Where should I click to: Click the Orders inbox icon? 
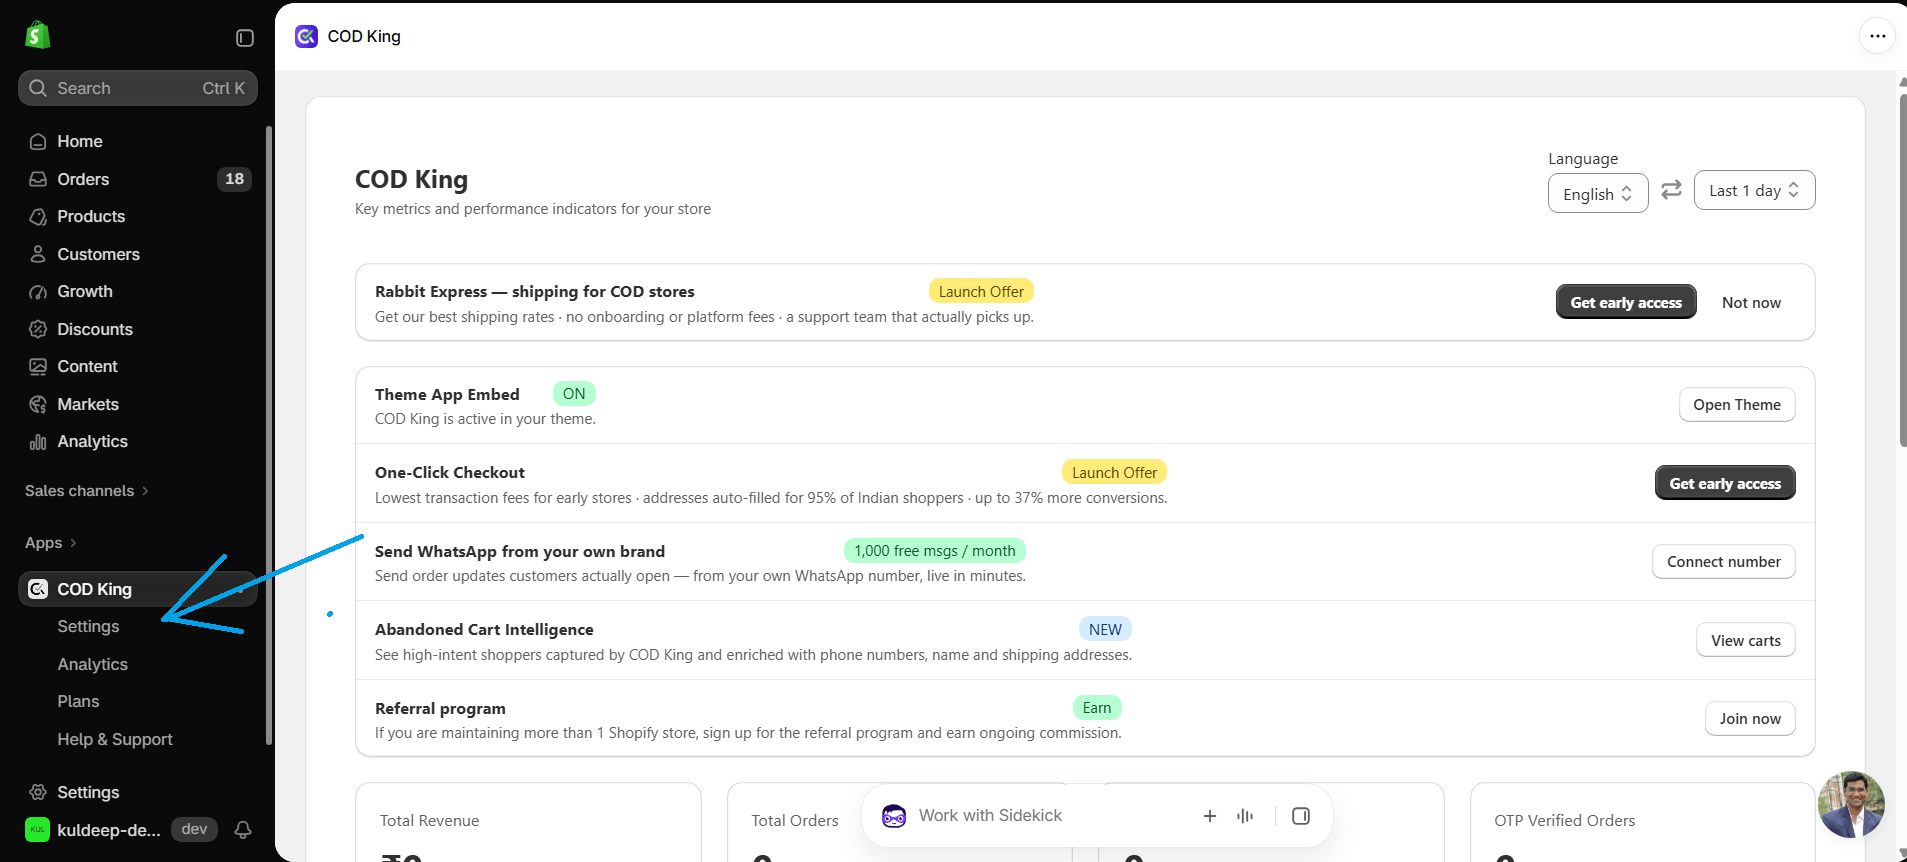coord(38,179)
